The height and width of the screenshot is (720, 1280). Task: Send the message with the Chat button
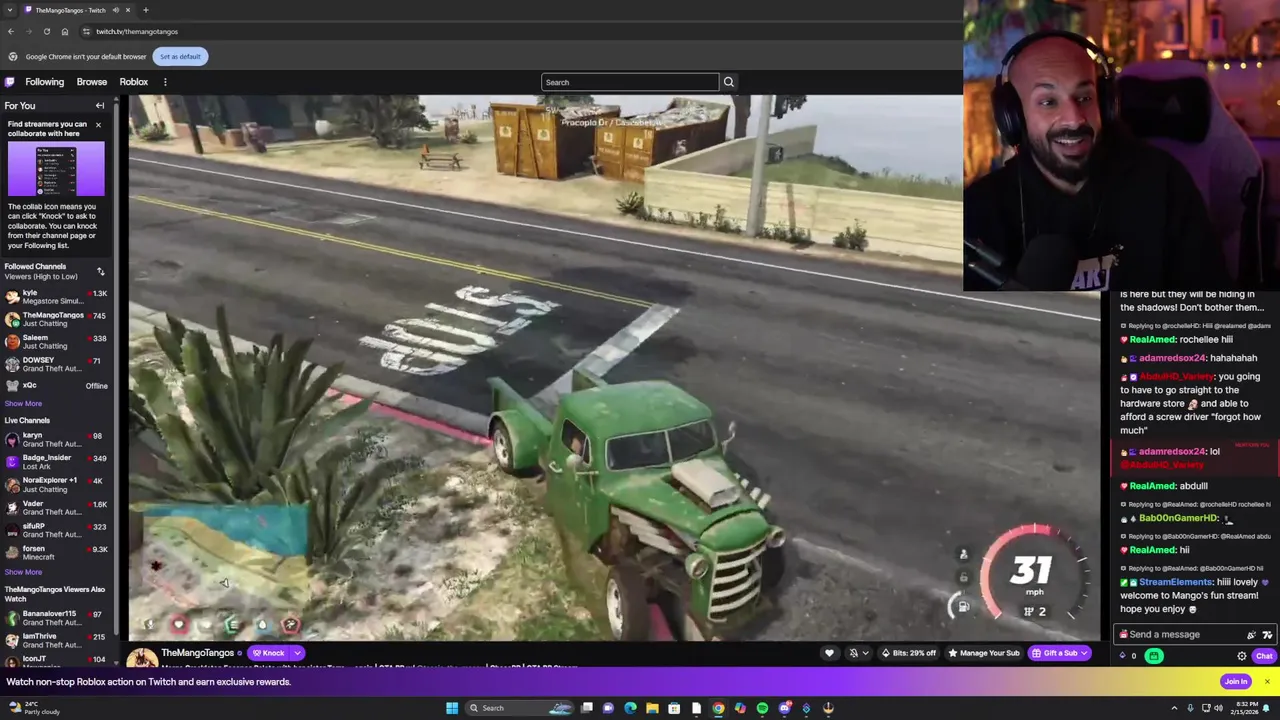1264,656
